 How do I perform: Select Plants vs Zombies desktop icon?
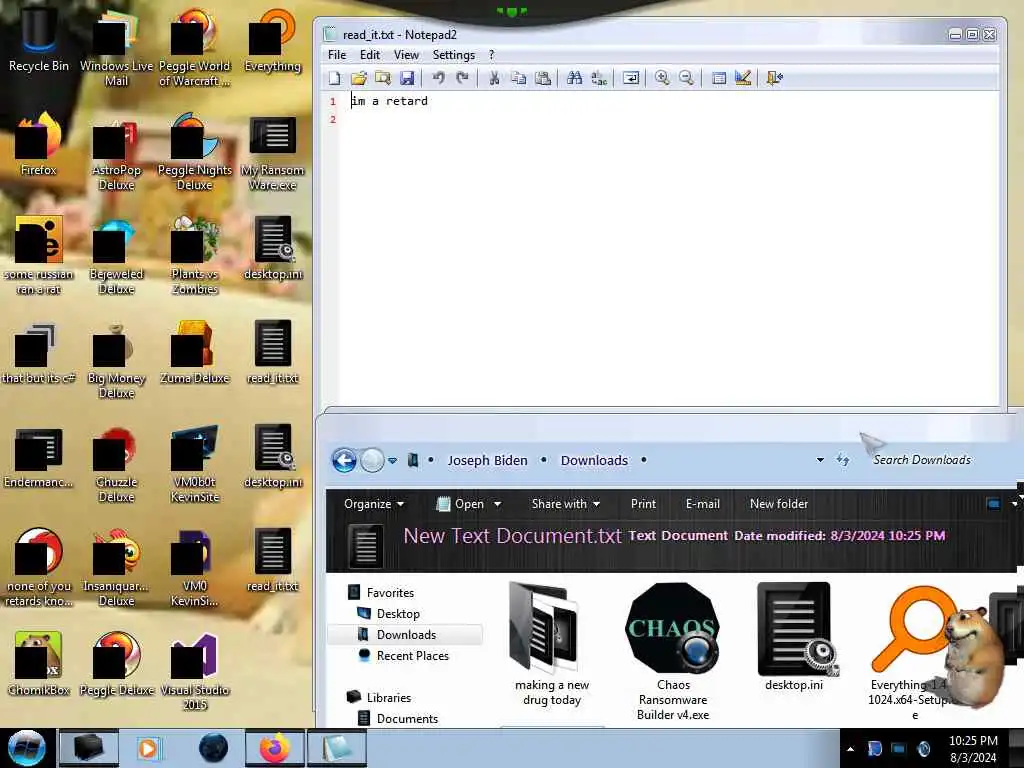195,256
